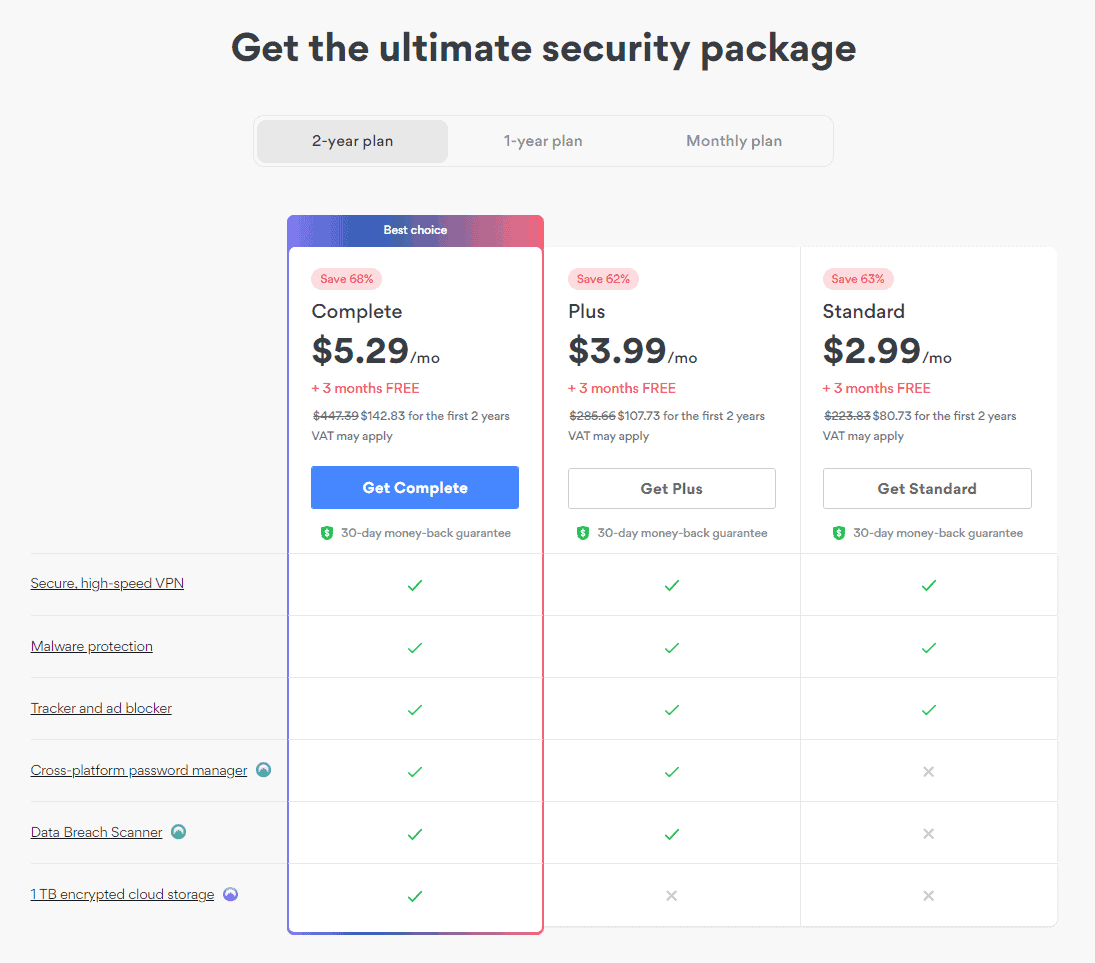1095x963 pixels.
Task: Click the NordLocker icon beside cloud storage
Action: pyautogui.click(x=230, y=894)
